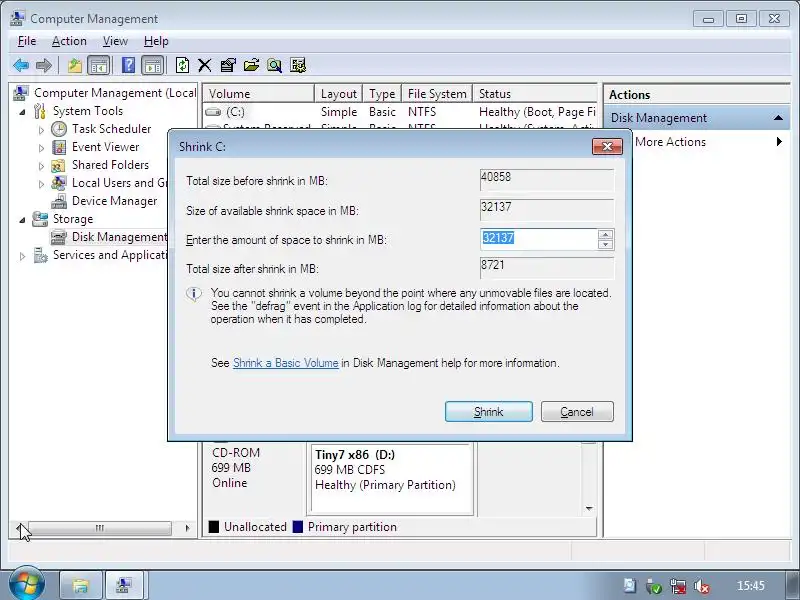800x600 pixels.
Task: Click the File System column header
Action: pos(437,94)
